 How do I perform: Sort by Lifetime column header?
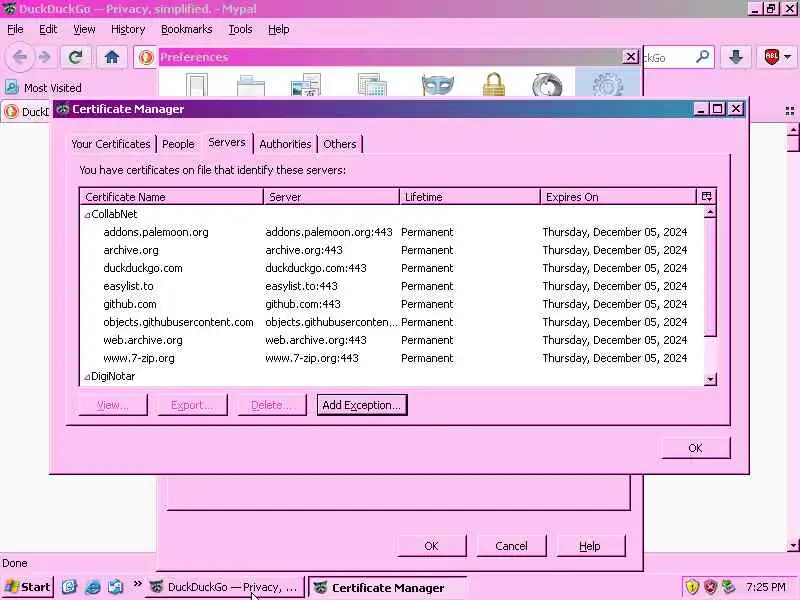[x=469, y=197]
